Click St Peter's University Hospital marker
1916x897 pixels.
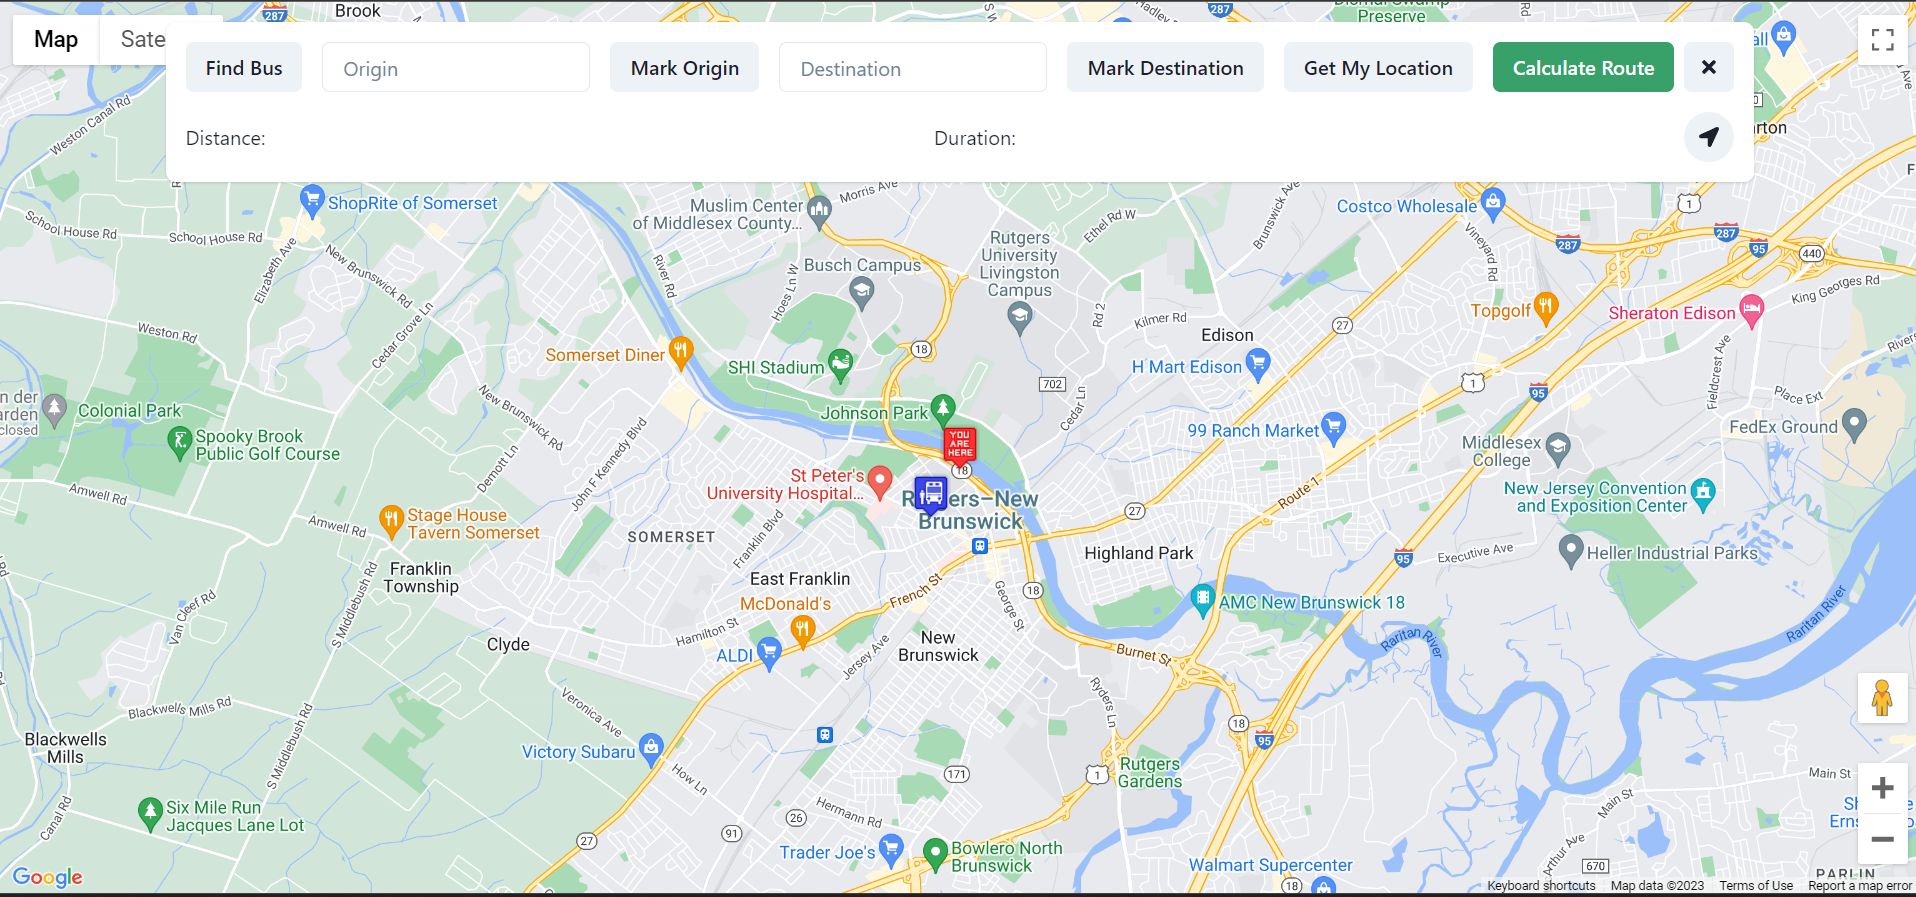tap(880, 481)
